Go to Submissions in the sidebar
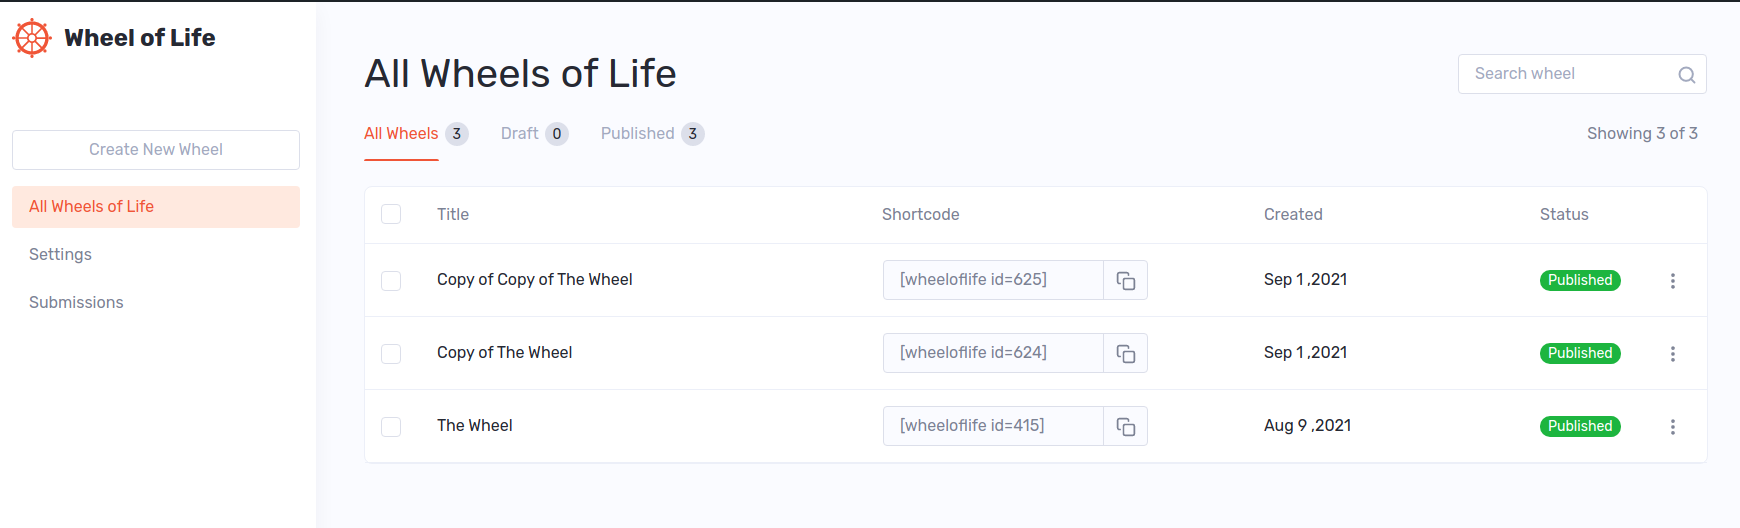 pyautogui.click(x=76, y=302)
